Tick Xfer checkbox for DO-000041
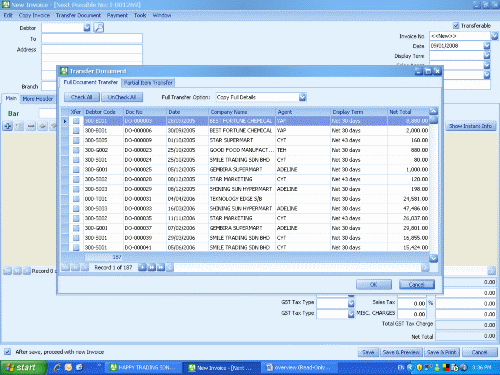The width and height of the screenshot is (500, 375). click(76, 248)
